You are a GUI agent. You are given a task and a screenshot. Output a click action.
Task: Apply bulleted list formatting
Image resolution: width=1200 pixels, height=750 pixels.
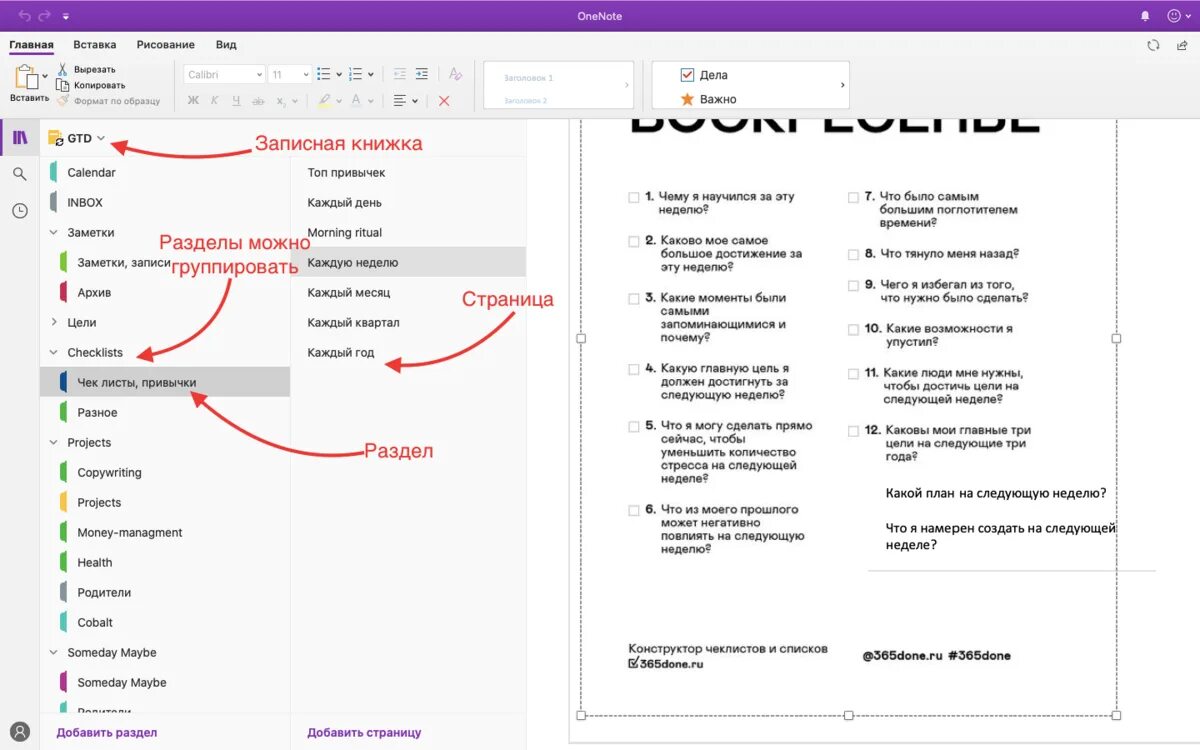point(323,74)
